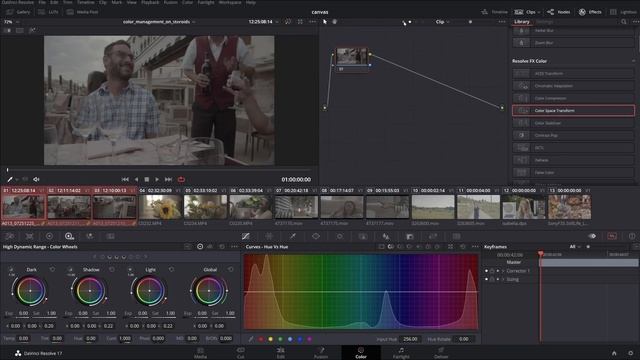The image size is (640, 360).
Task: Select clip 10 thumbnail in the timeline
Action: tap(433, 207)
